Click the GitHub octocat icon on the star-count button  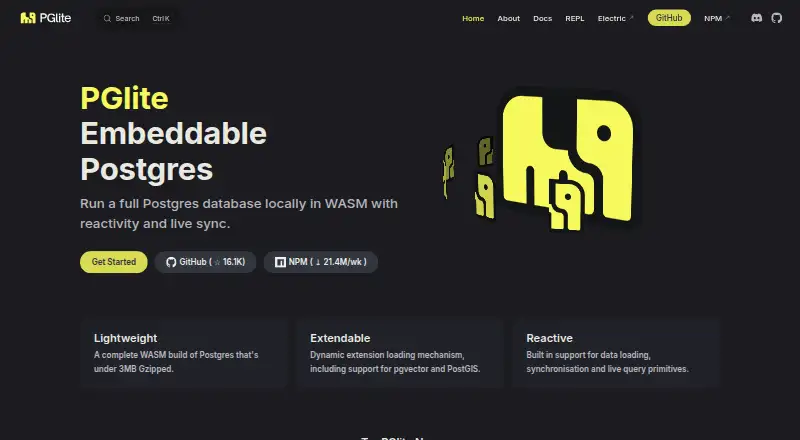pos(171,262)
